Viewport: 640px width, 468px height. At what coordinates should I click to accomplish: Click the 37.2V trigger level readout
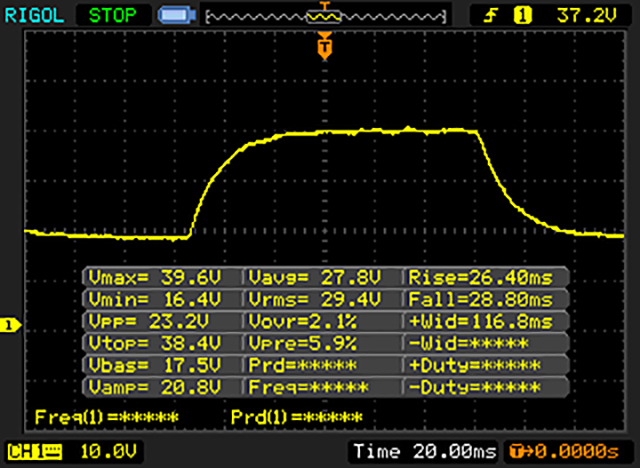[587, 16]
